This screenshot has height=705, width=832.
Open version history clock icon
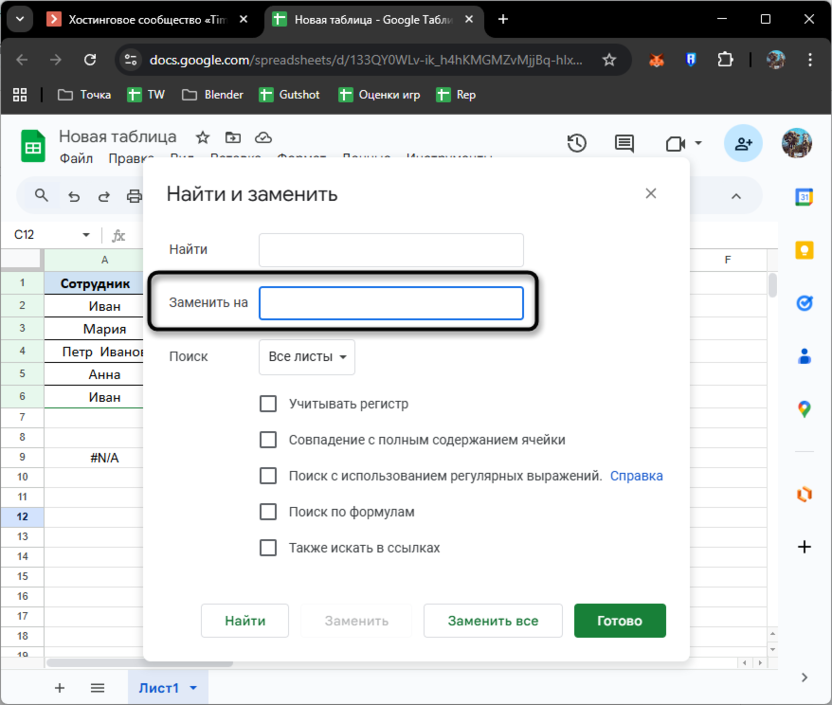[x=576, y=144]
